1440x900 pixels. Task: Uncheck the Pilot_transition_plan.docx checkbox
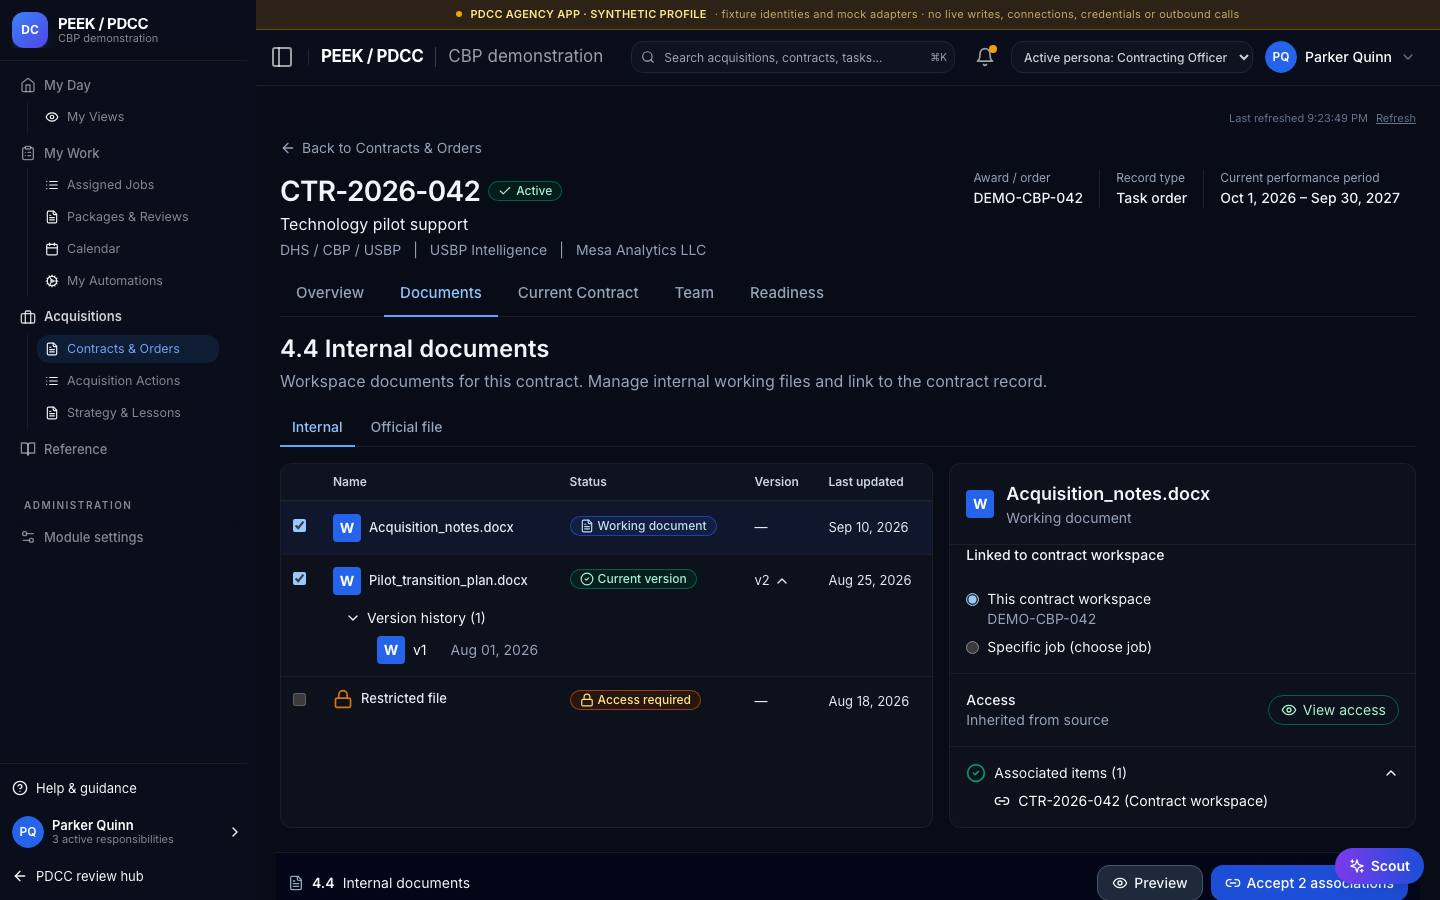299,578
